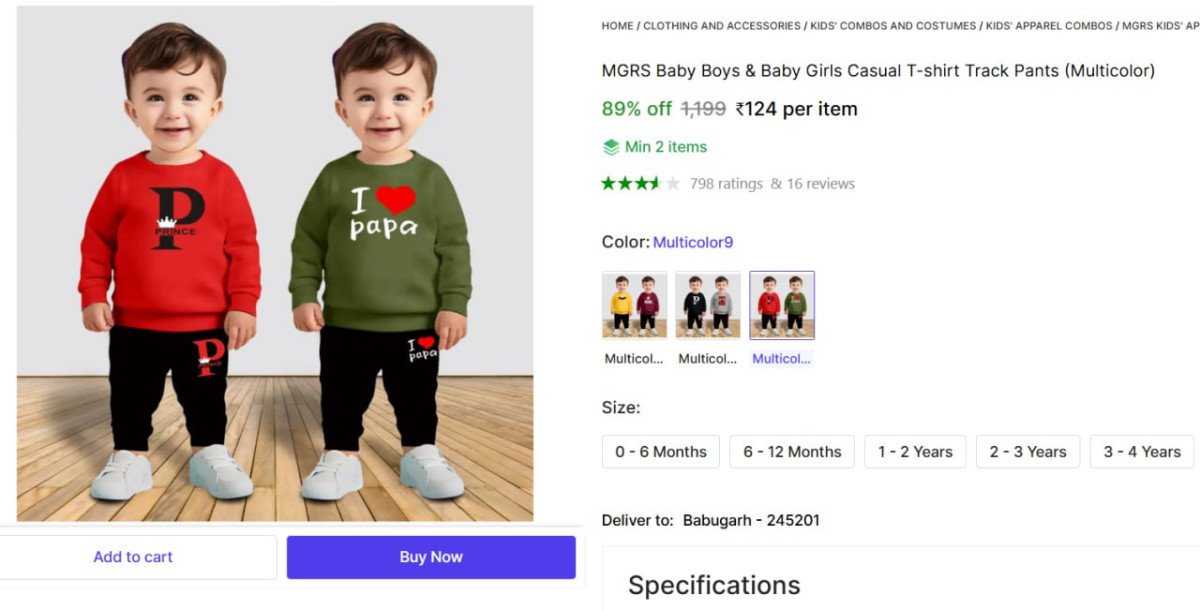This screenshot has height=610, width=1200.
Task: Open the 798 ratings link
Action: tap(726, 184)
